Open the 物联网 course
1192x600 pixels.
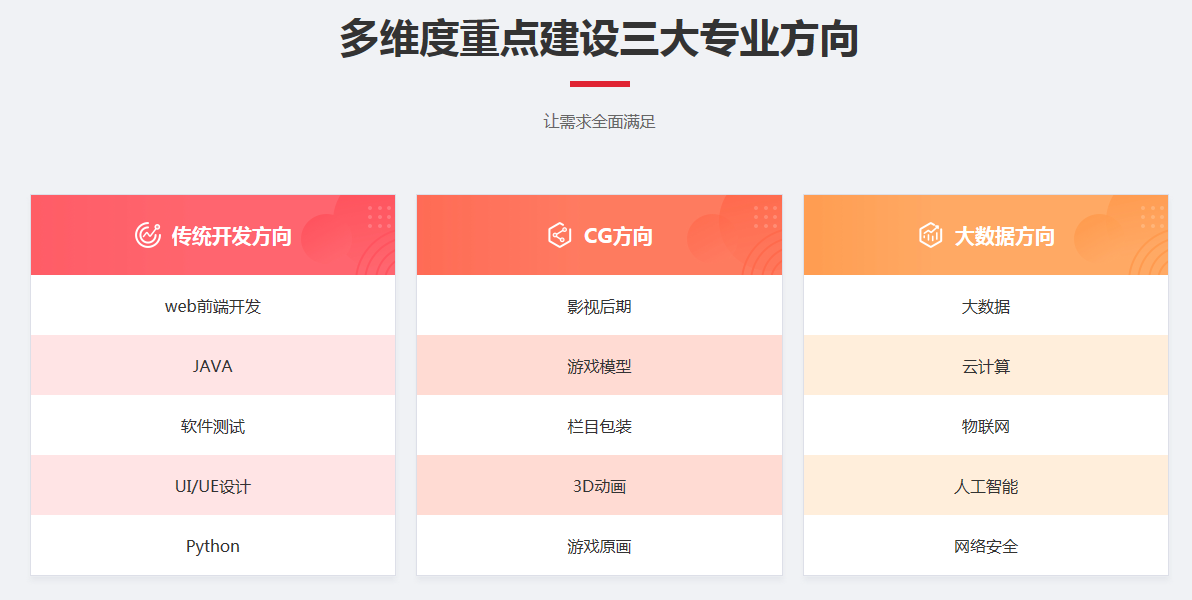(x=986, y=426)
